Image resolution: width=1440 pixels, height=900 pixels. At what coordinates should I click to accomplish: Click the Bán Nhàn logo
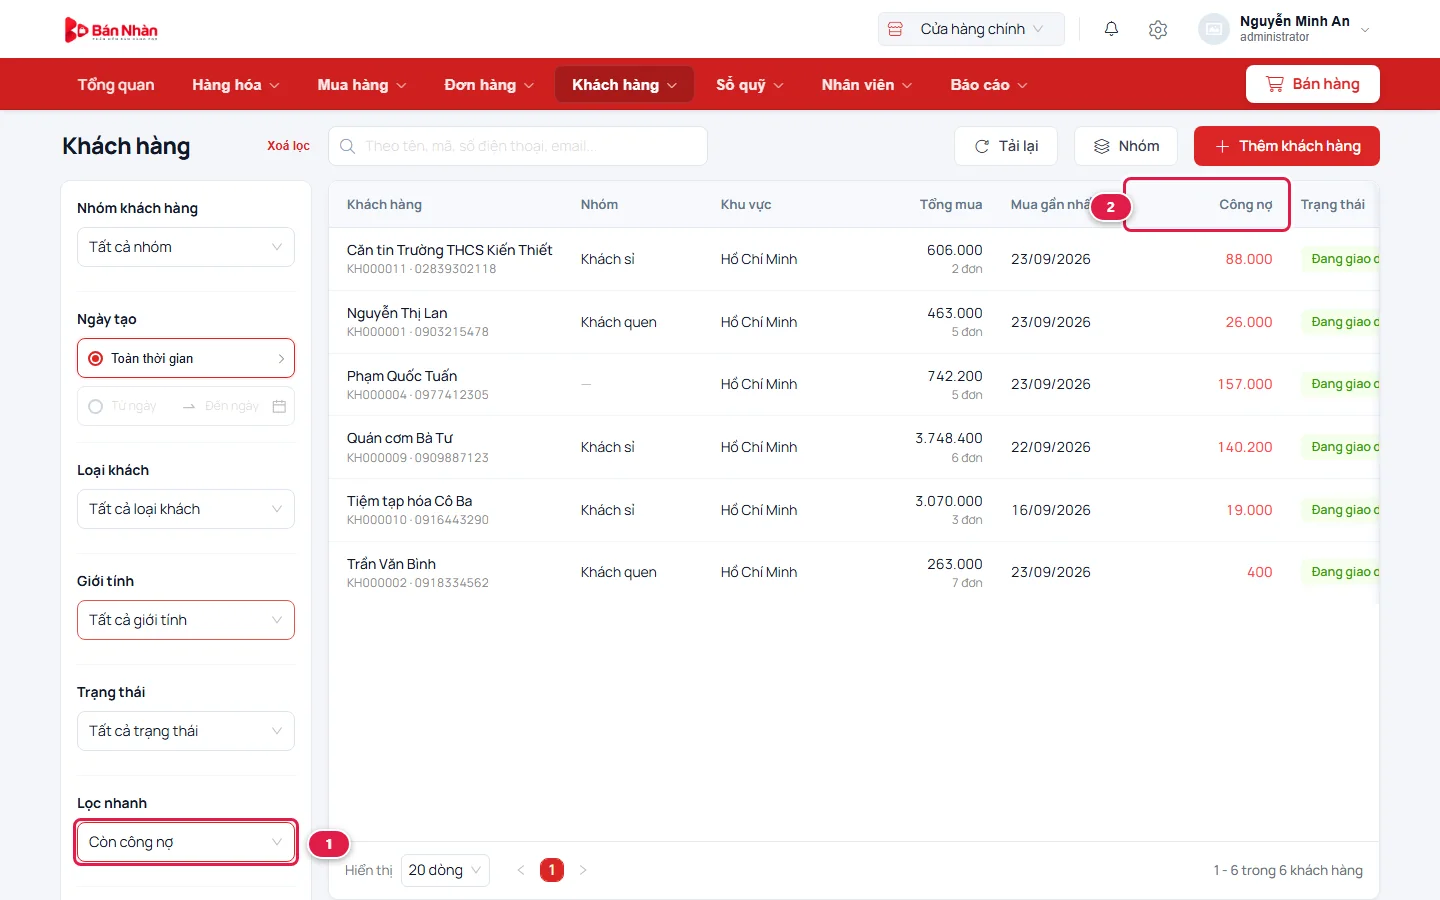pos(111,30)
